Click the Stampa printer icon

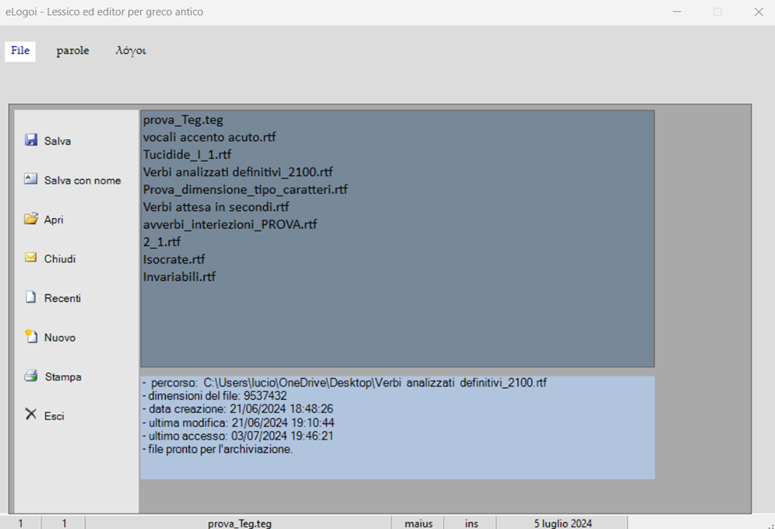tap(31, 377)
